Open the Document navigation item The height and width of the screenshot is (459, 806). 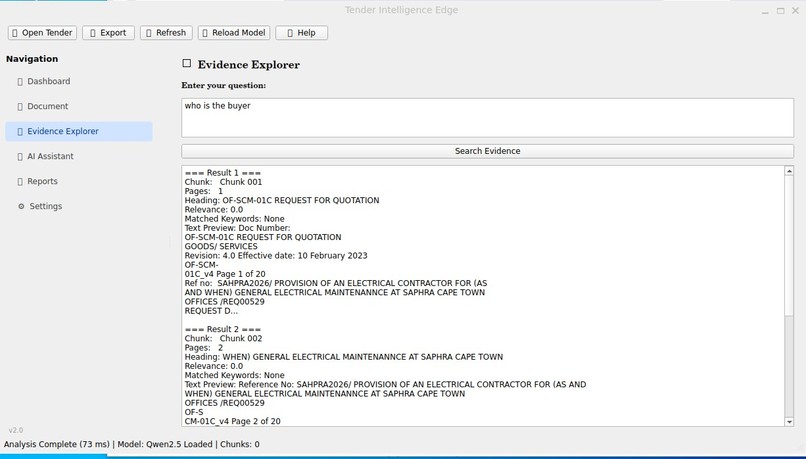(x=79, y=106)
